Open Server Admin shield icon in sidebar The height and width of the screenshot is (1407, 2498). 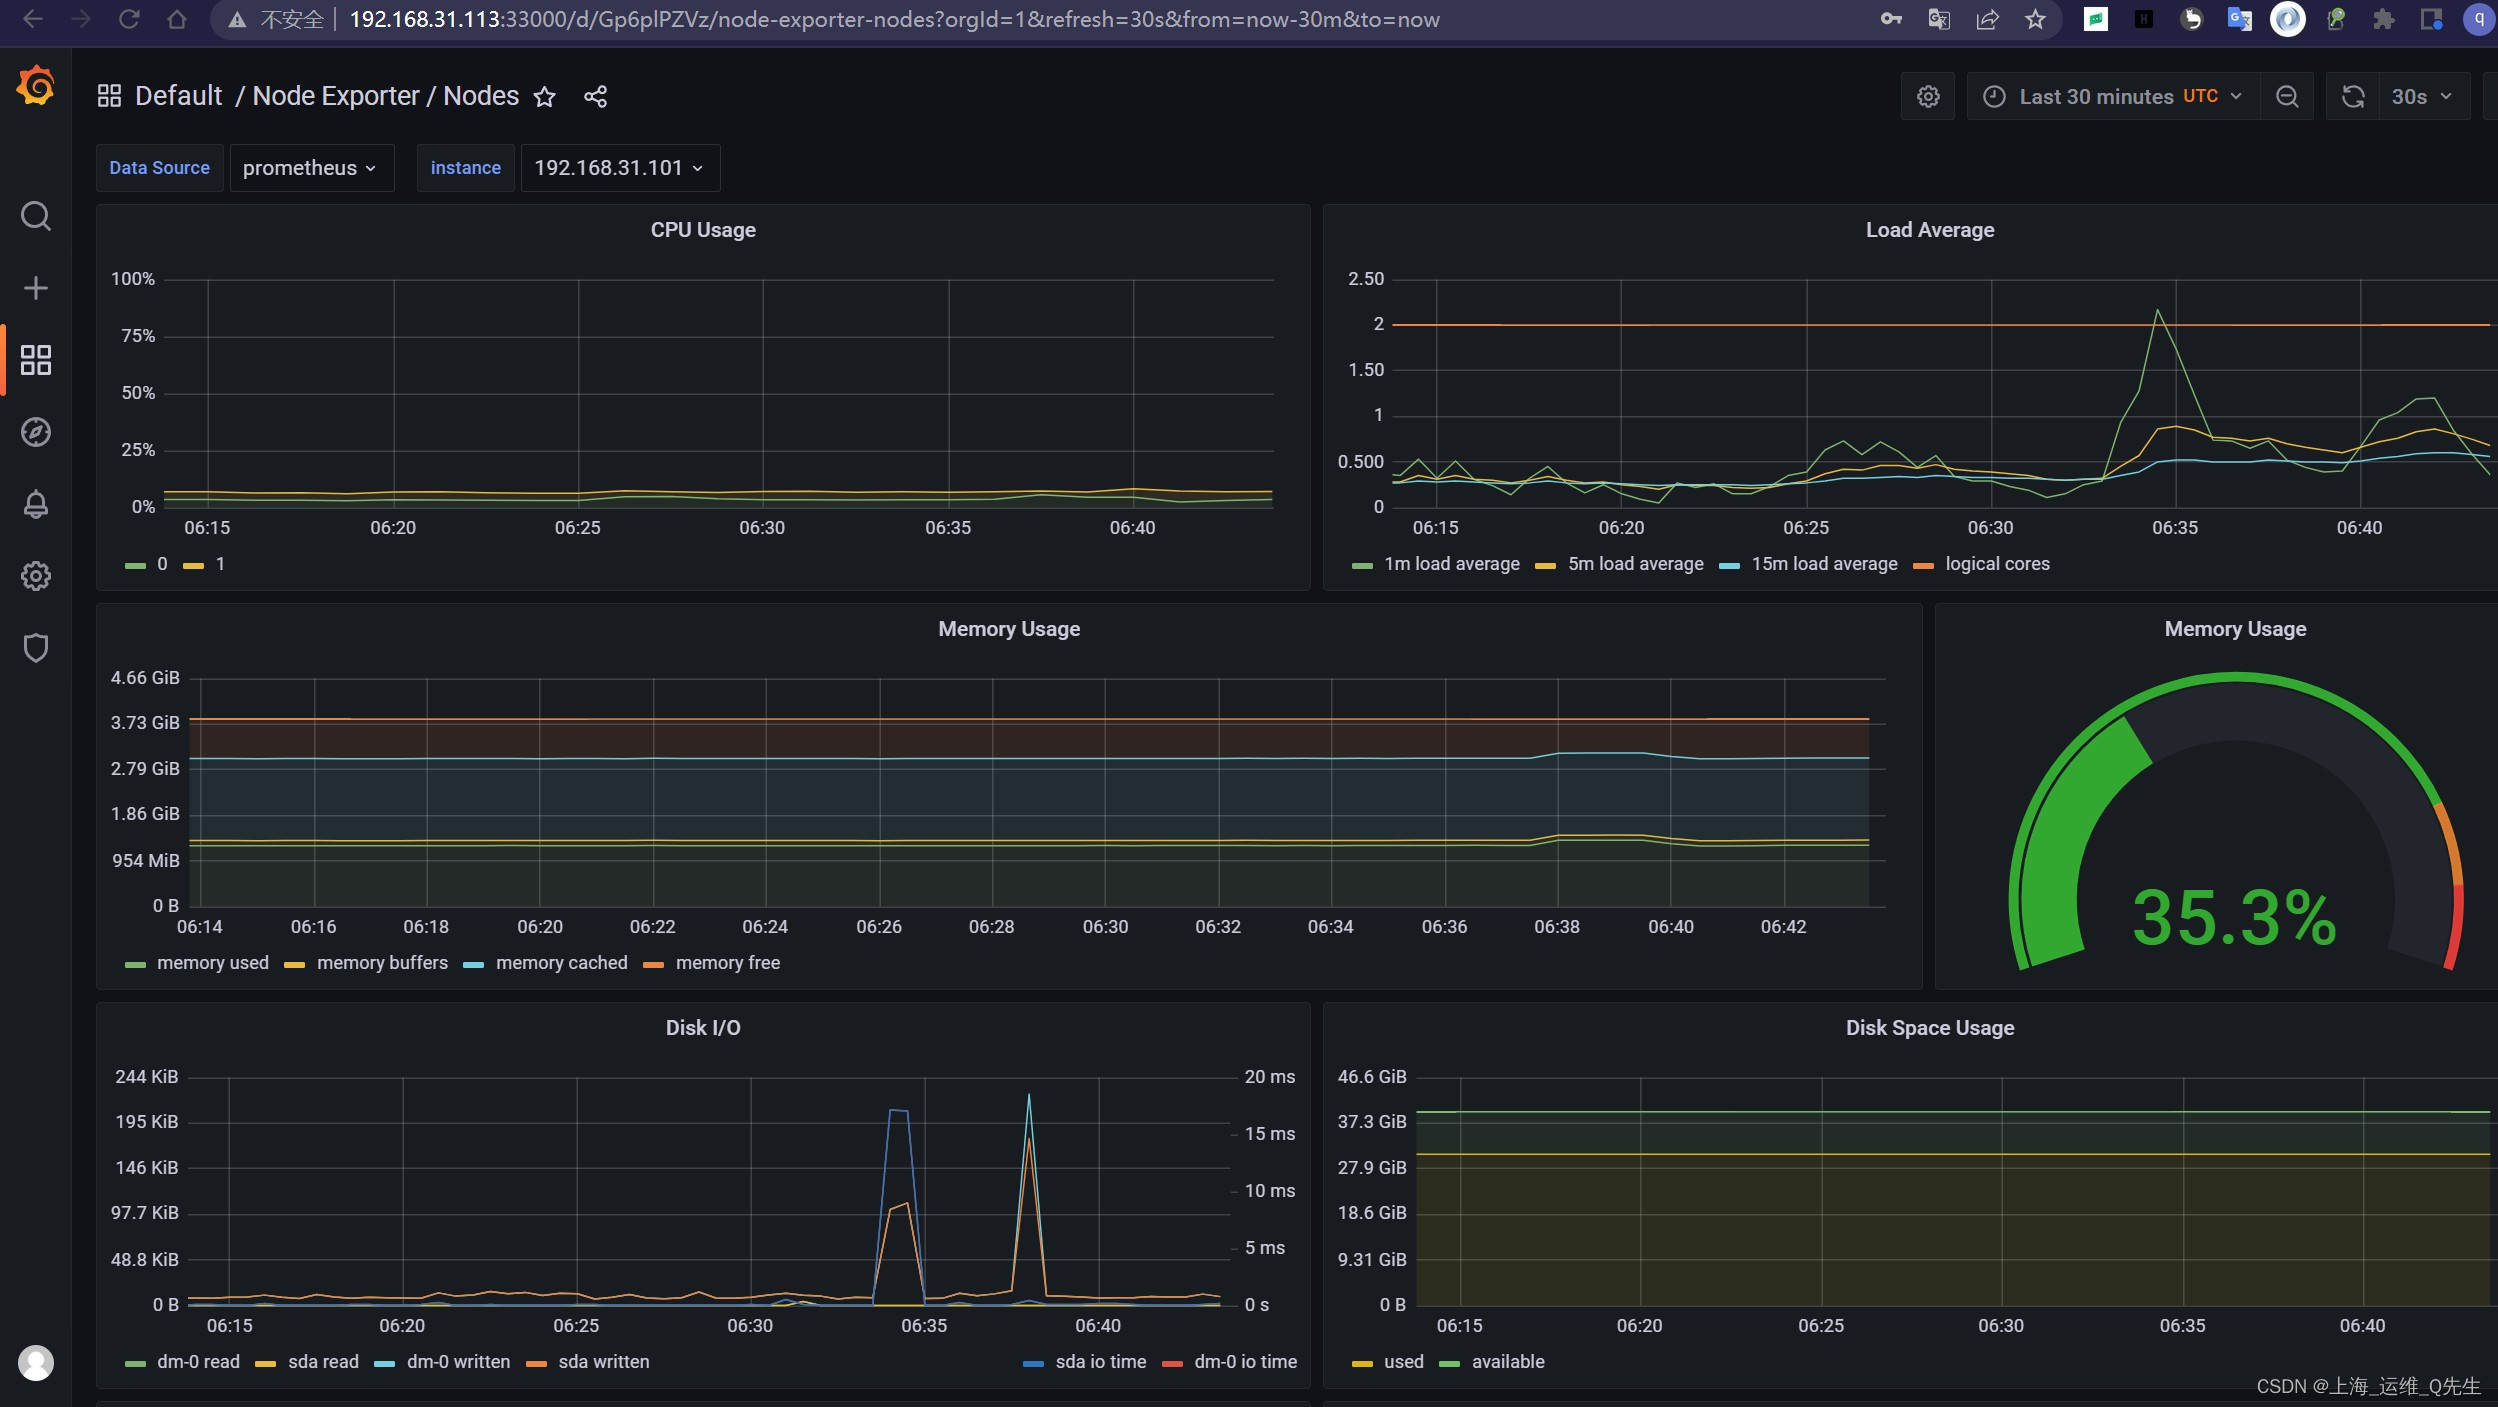(x=36, y=648)
